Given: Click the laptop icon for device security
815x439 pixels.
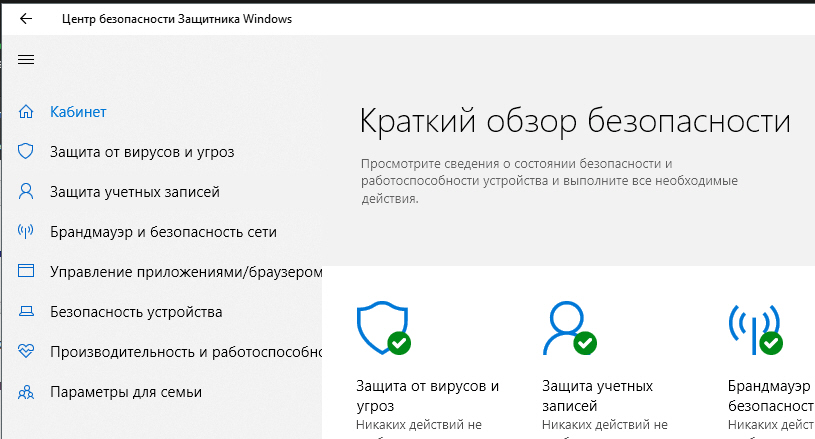Looking at the screenshot, I should [x=26, y=311].
